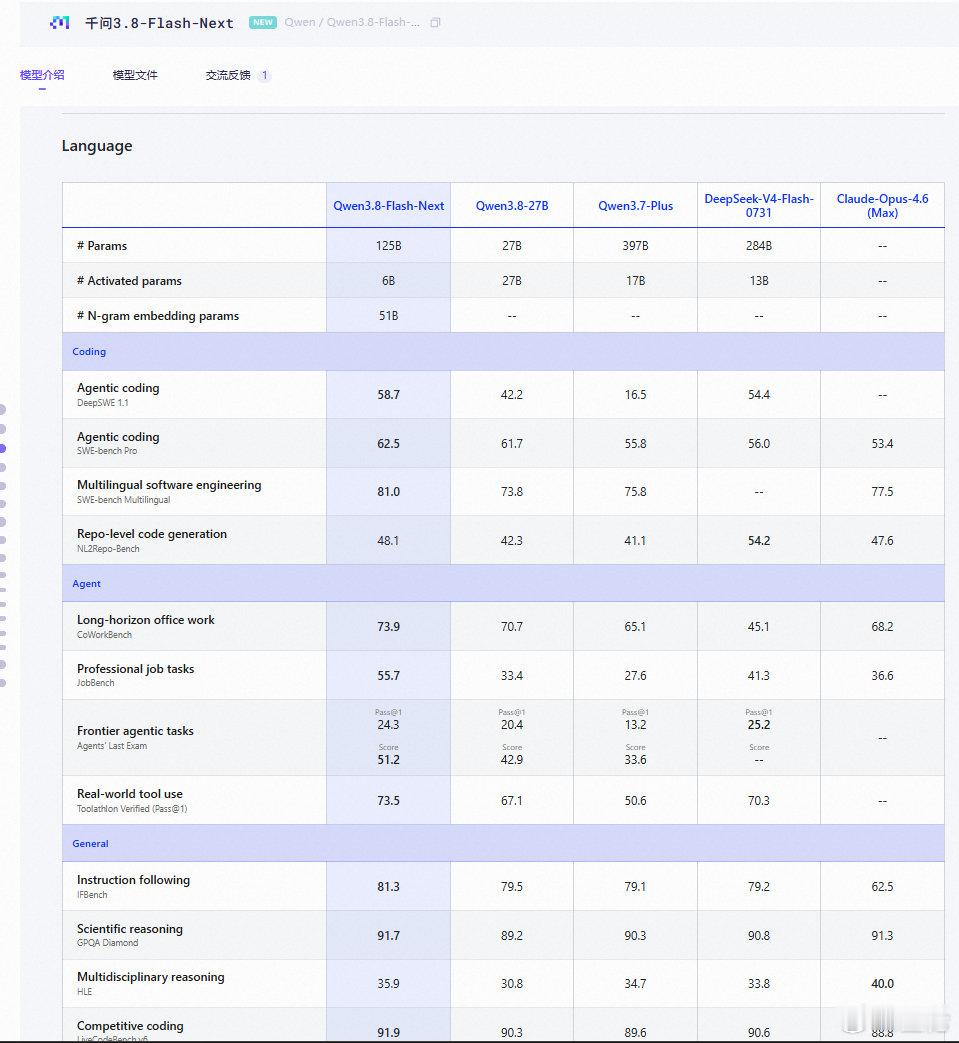The height and width of the screenshot is (1043, 959).
Task: Click the Multilingual software engineering row label
Action: [169, 485]
